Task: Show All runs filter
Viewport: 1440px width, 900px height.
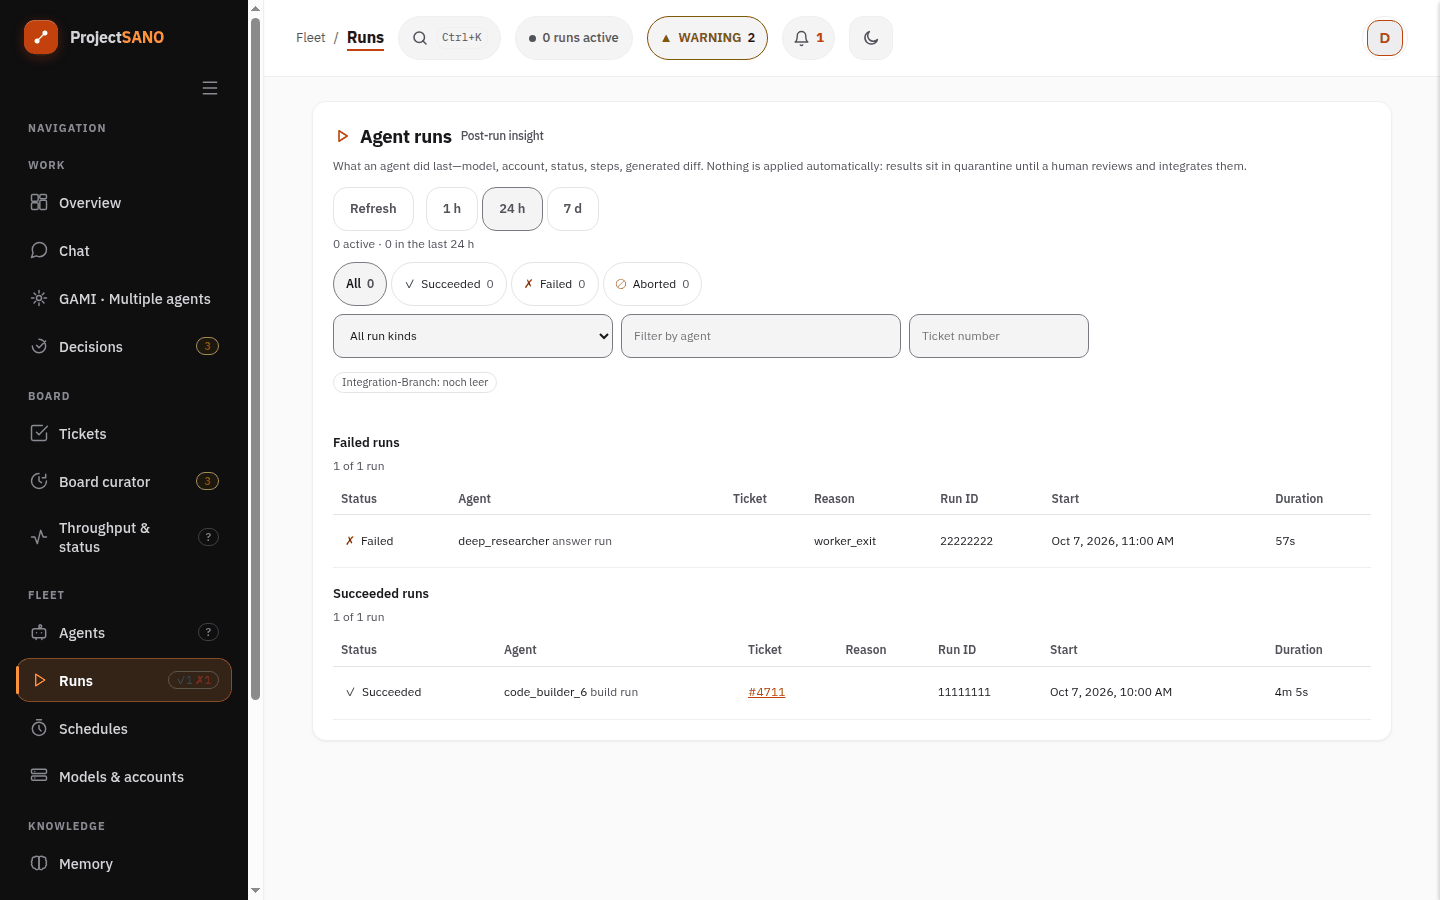Action: coord(360,284)
